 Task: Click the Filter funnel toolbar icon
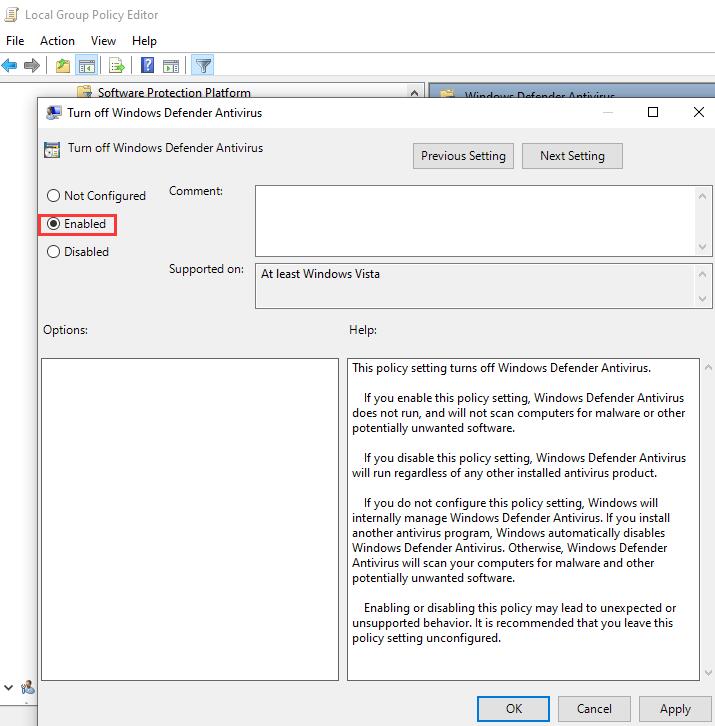pyautogui.click(x=203, y=65)
